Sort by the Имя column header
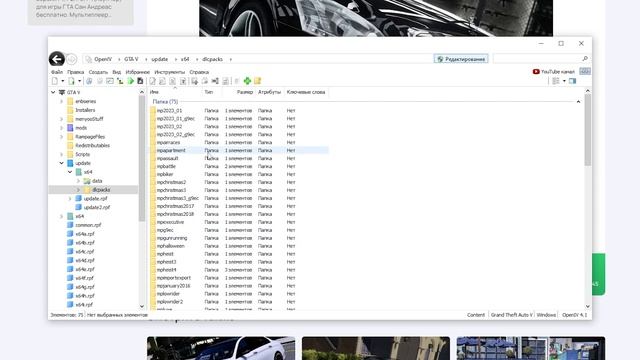The height and width of the screenshot is (360, 640). point(176,92)
